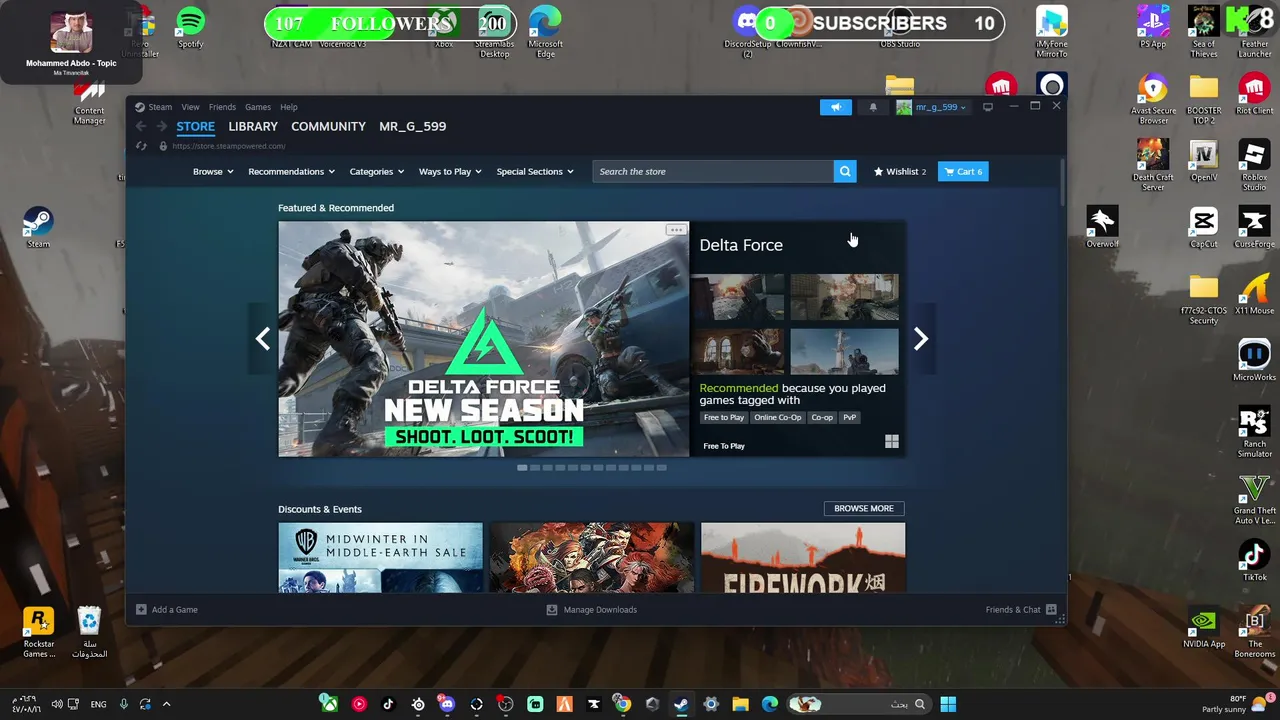This screenshot has height=720, width=1280.
Task: Open the Help menu
Action: [x=289, y=107]
